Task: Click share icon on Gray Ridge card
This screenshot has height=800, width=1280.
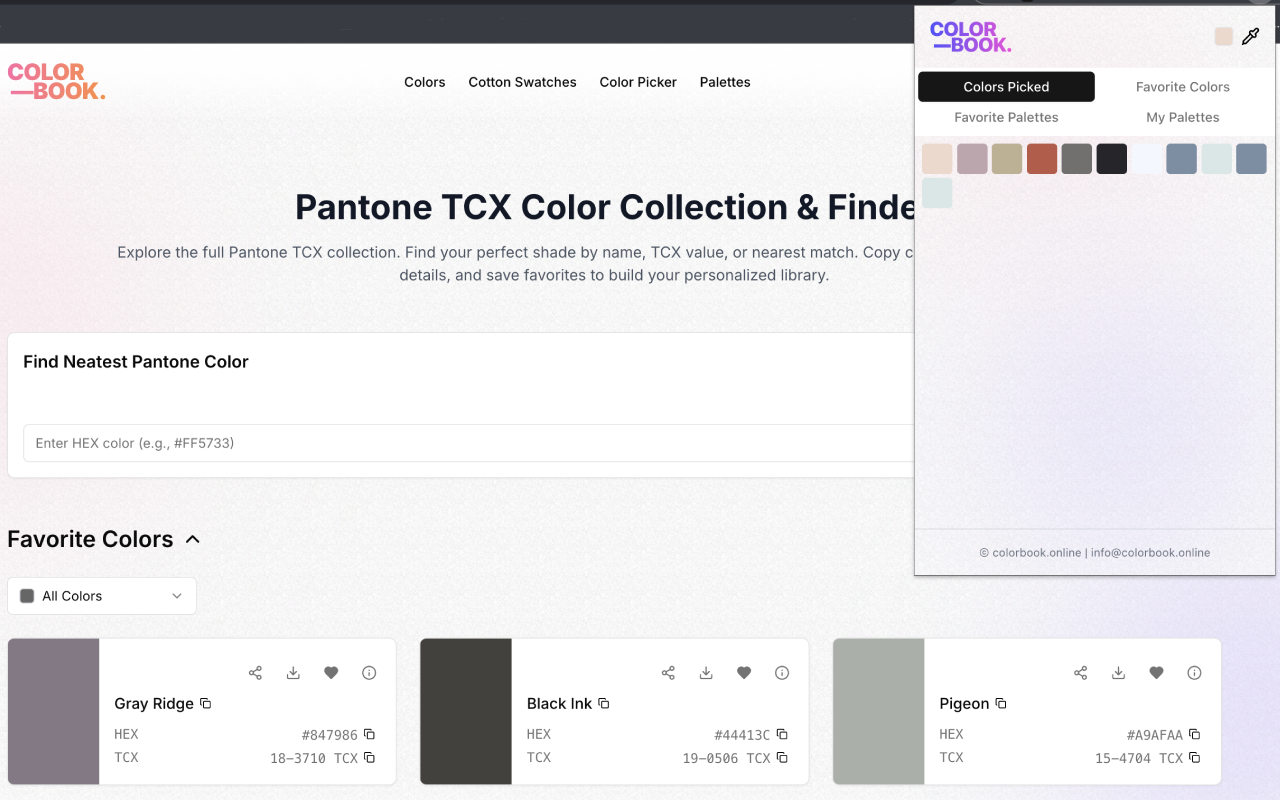Action: [x=256, y=673]
